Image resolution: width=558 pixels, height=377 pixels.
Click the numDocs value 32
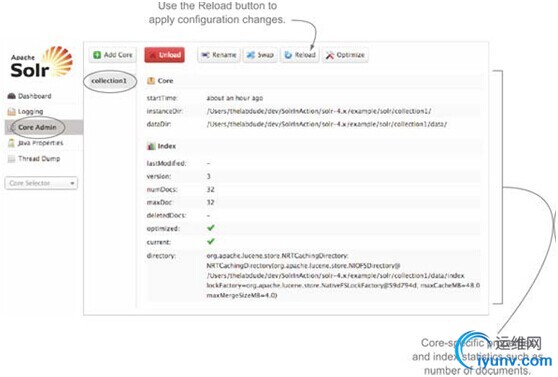click(x=210, y=189)
